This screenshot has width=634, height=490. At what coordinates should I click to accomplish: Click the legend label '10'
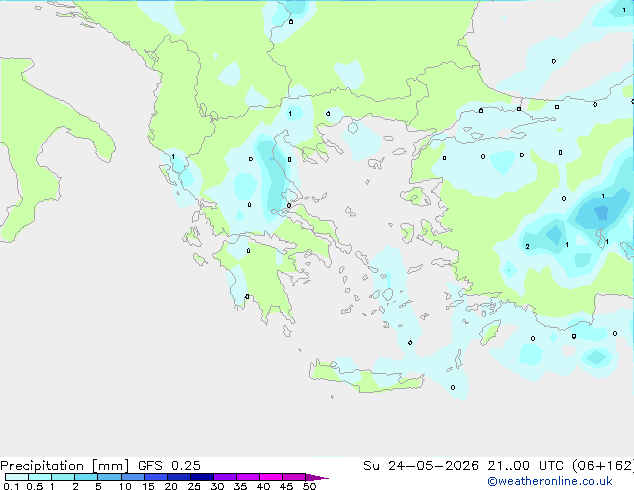pos(125,486)
